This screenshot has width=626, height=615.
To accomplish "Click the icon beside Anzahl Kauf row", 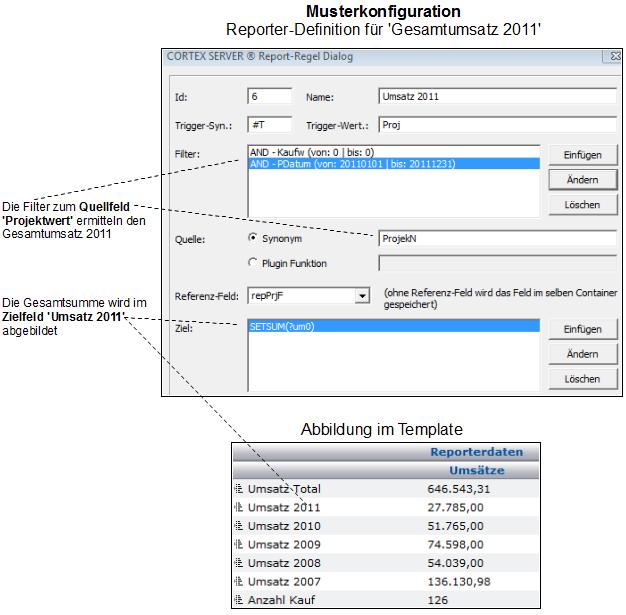I will pyautogui.click(x=238, y=601).
